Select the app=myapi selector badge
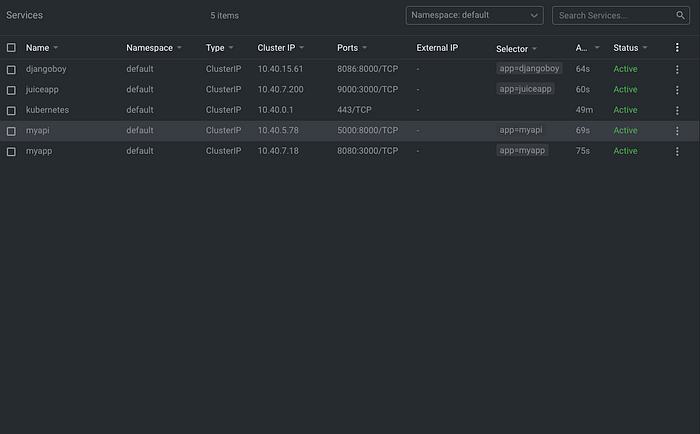 coord(521,130)
